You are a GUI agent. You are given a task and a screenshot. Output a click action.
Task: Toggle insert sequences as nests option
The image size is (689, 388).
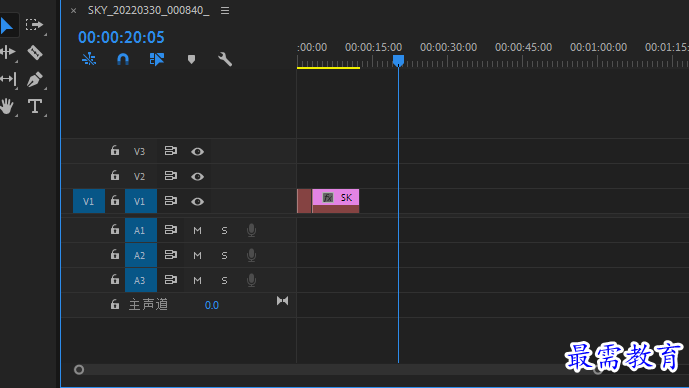[89, 59]
